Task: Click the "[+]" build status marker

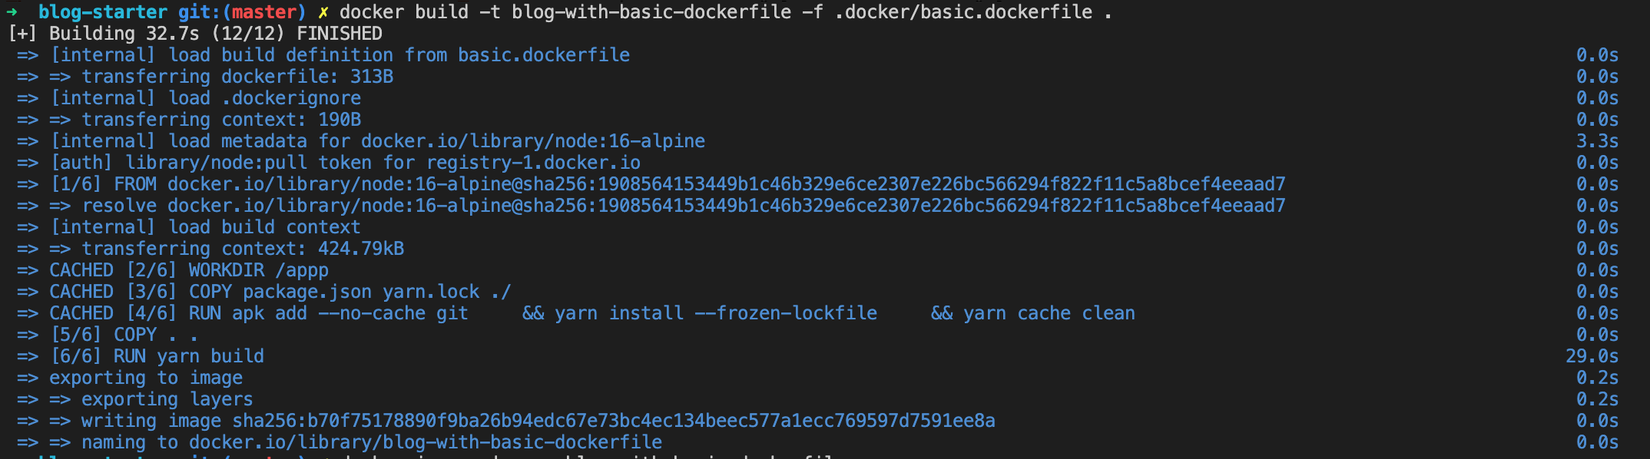Action: 22,33
